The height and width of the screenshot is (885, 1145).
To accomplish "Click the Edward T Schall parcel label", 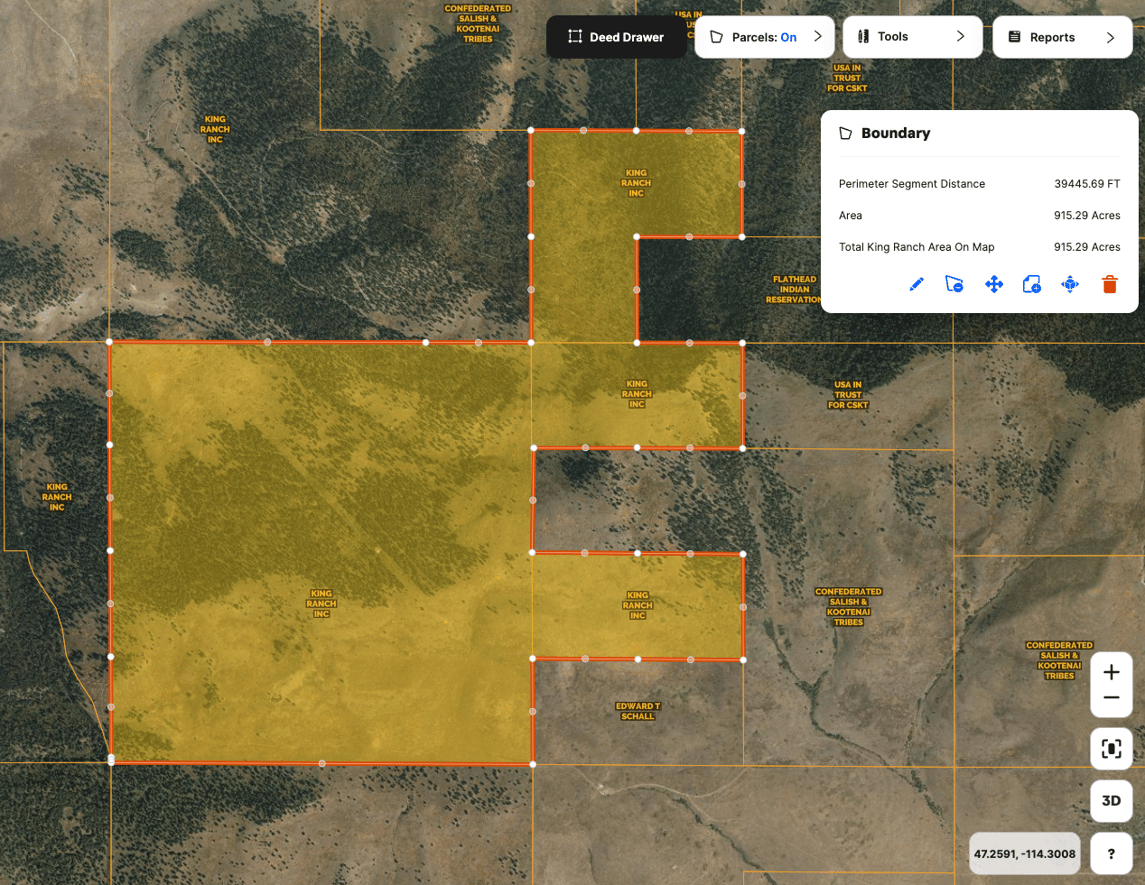I will (x=637, y=711).
